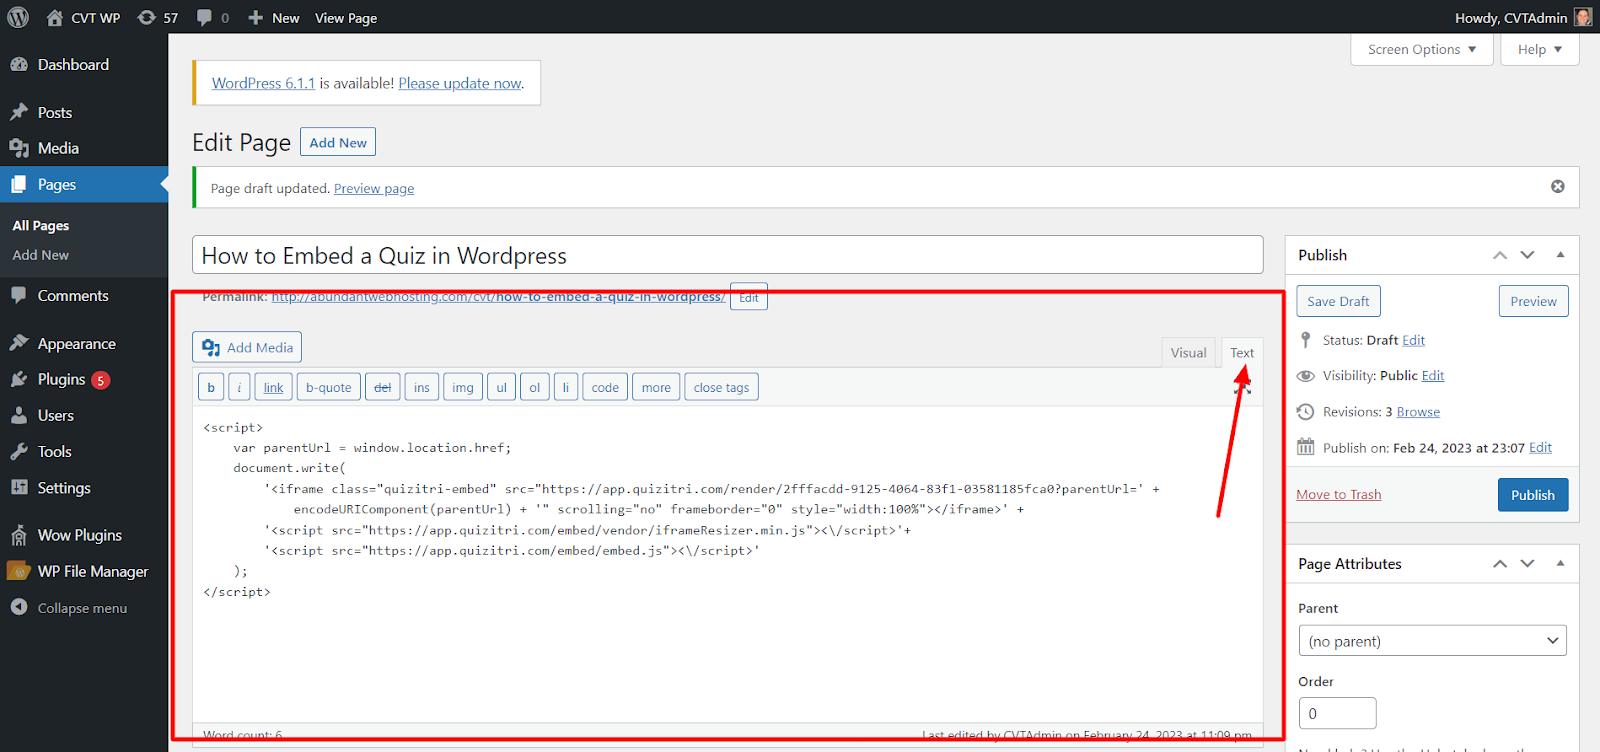Click the Dashboard gauge icon

click(x=19, y=65)
